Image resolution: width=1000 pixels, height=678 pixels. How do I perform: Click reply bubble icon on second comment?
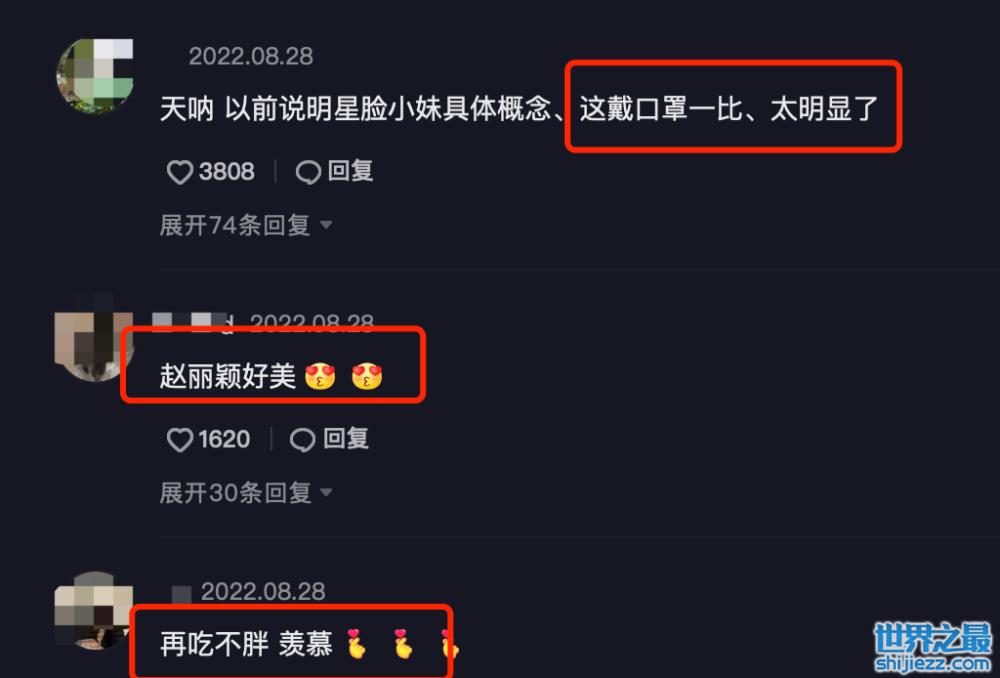303,440
